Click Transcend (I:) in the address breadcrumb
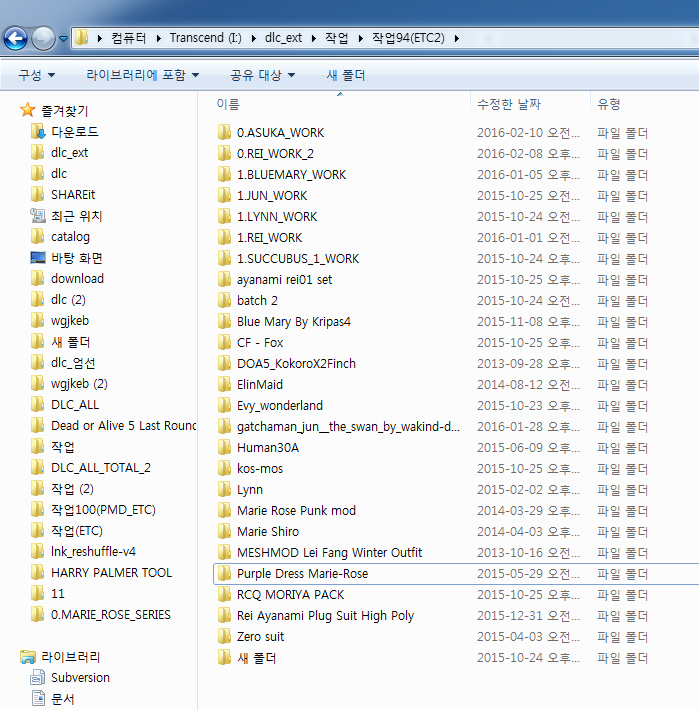This screenshot has width=699, height=710. tap(205, 38)
